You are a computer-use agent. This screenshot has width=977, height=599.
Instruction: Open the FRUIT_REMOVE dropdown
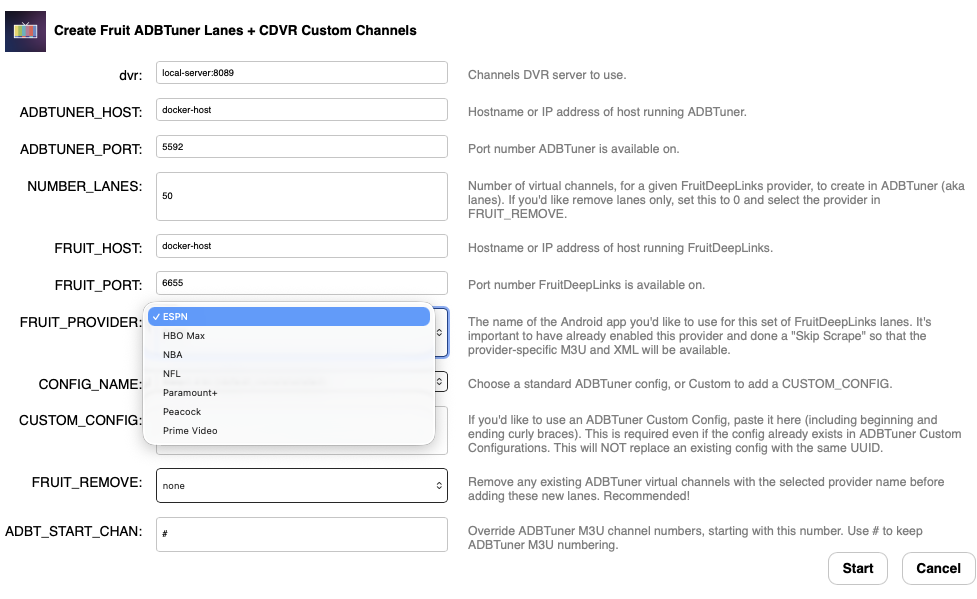[x=301, y=485]
